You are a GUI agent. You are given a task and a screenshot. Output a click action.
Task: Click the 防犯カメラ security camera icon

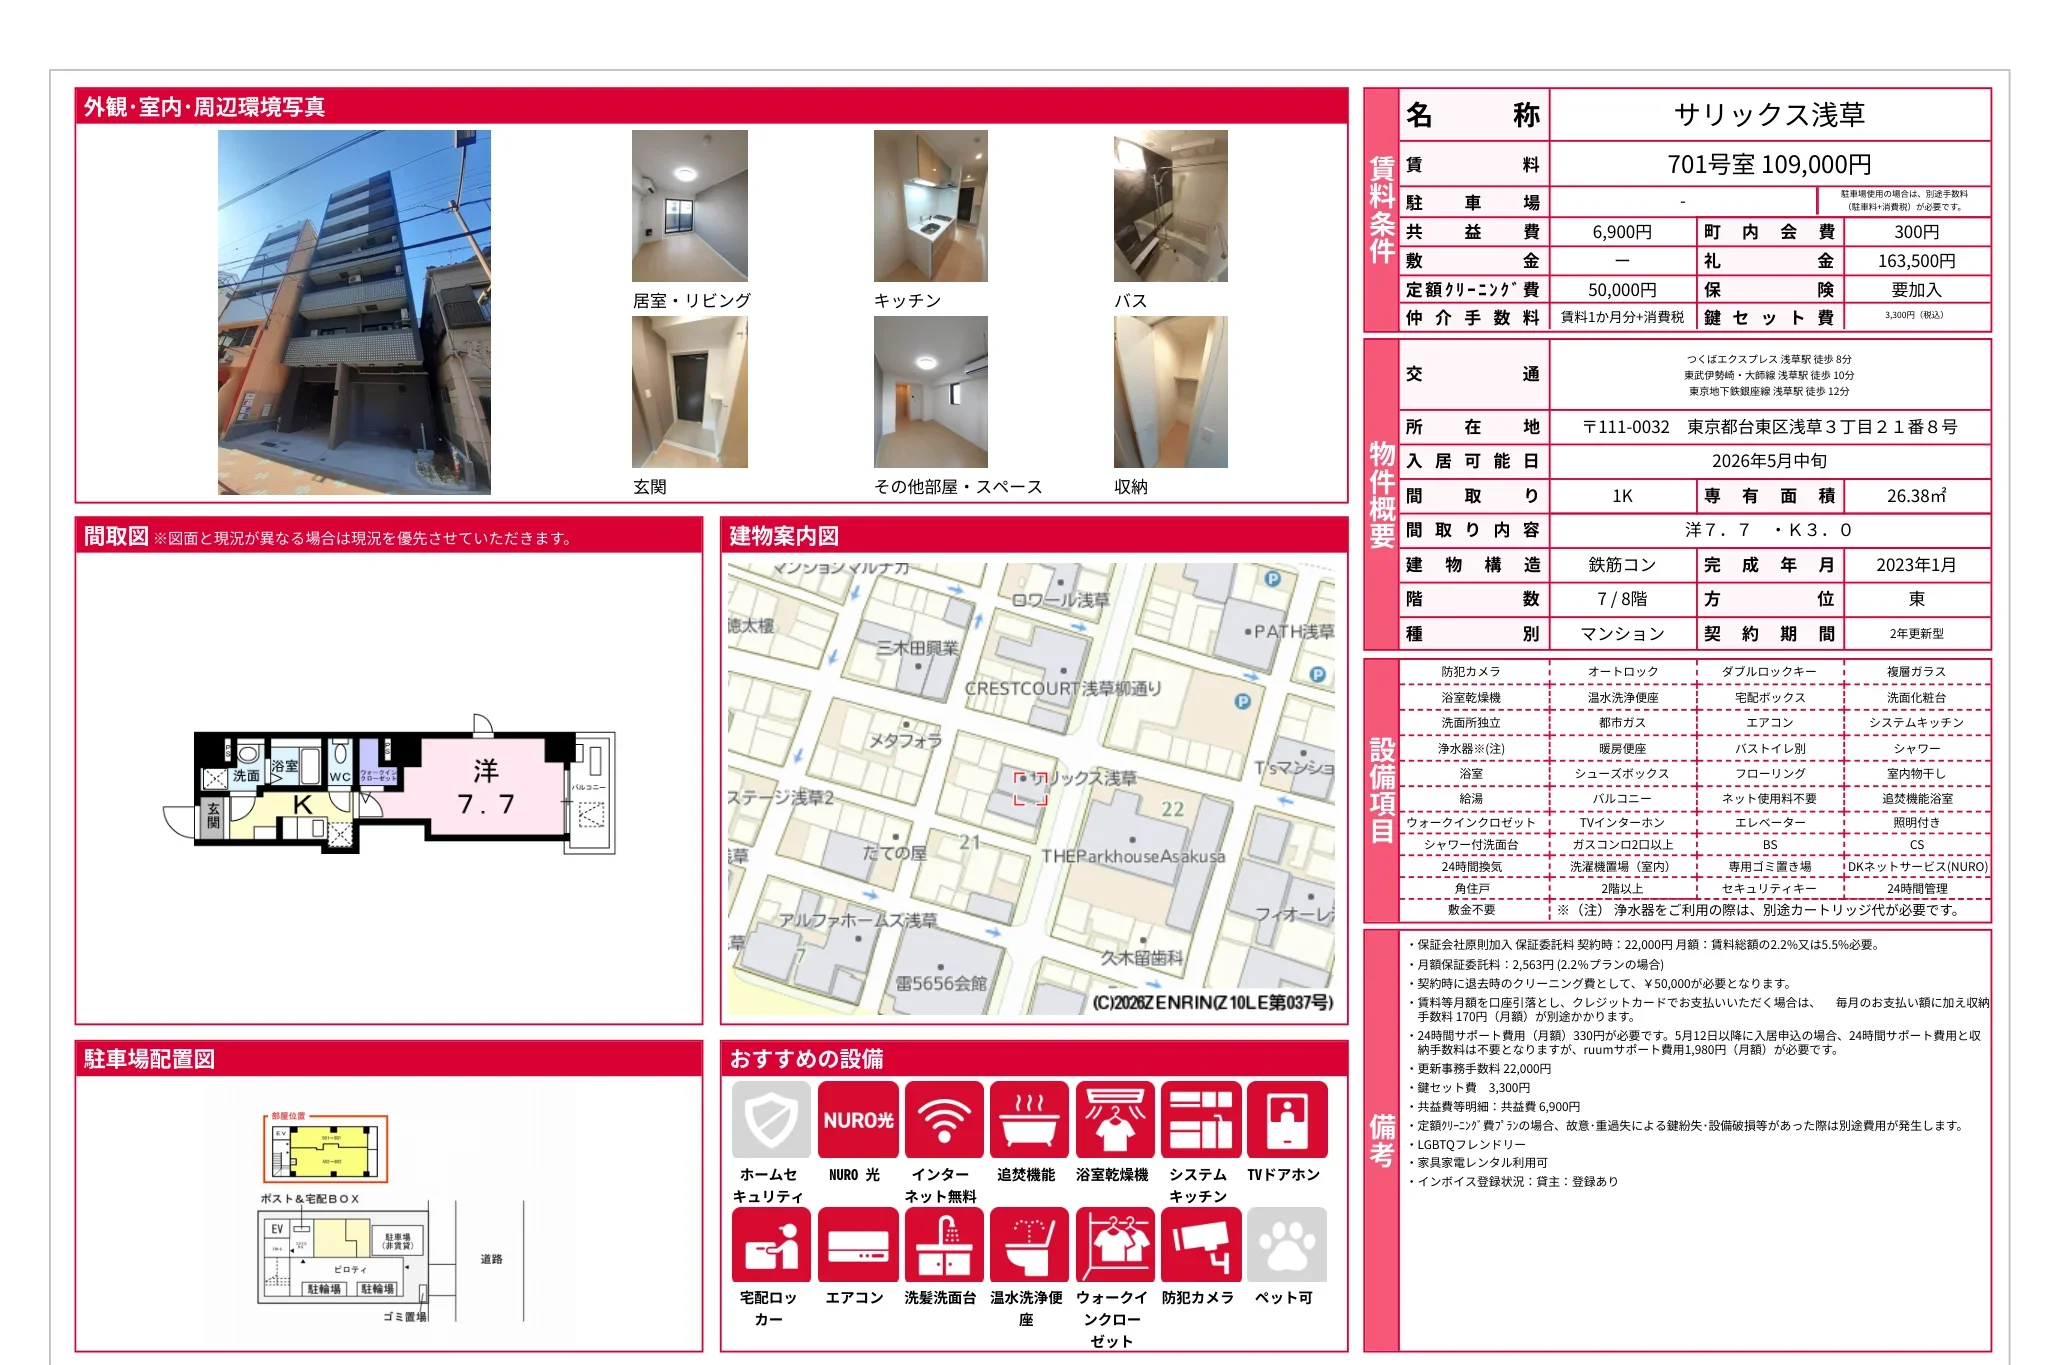1200,1245
